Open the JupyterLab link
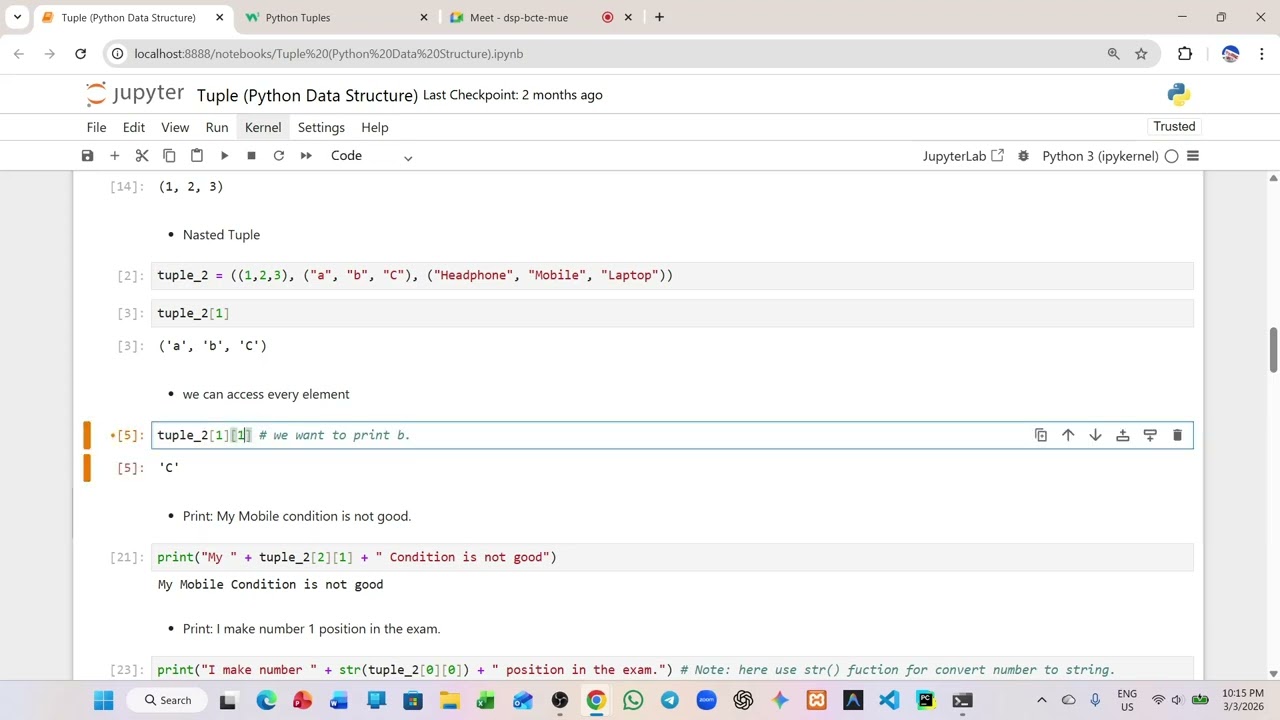 pyautogui.click(x=963, y=156)
